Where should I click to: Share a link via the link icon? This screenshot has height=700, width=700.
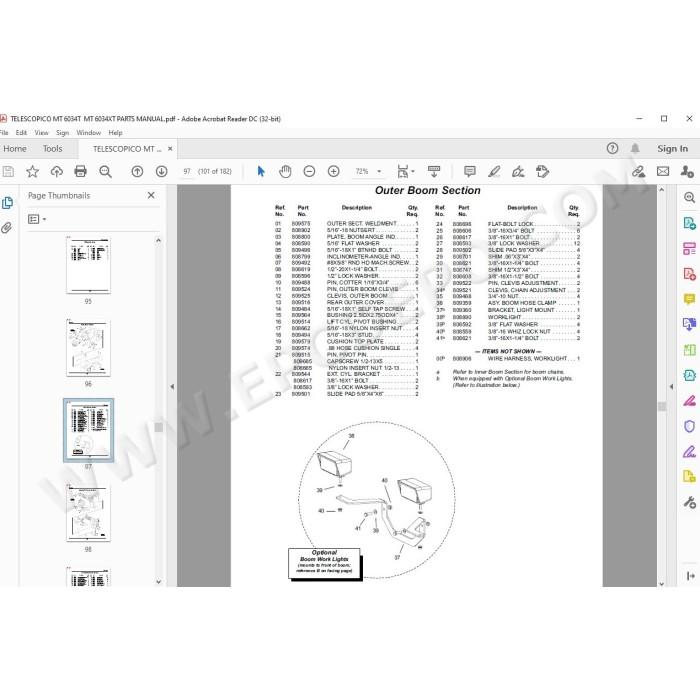coord(638,171)
